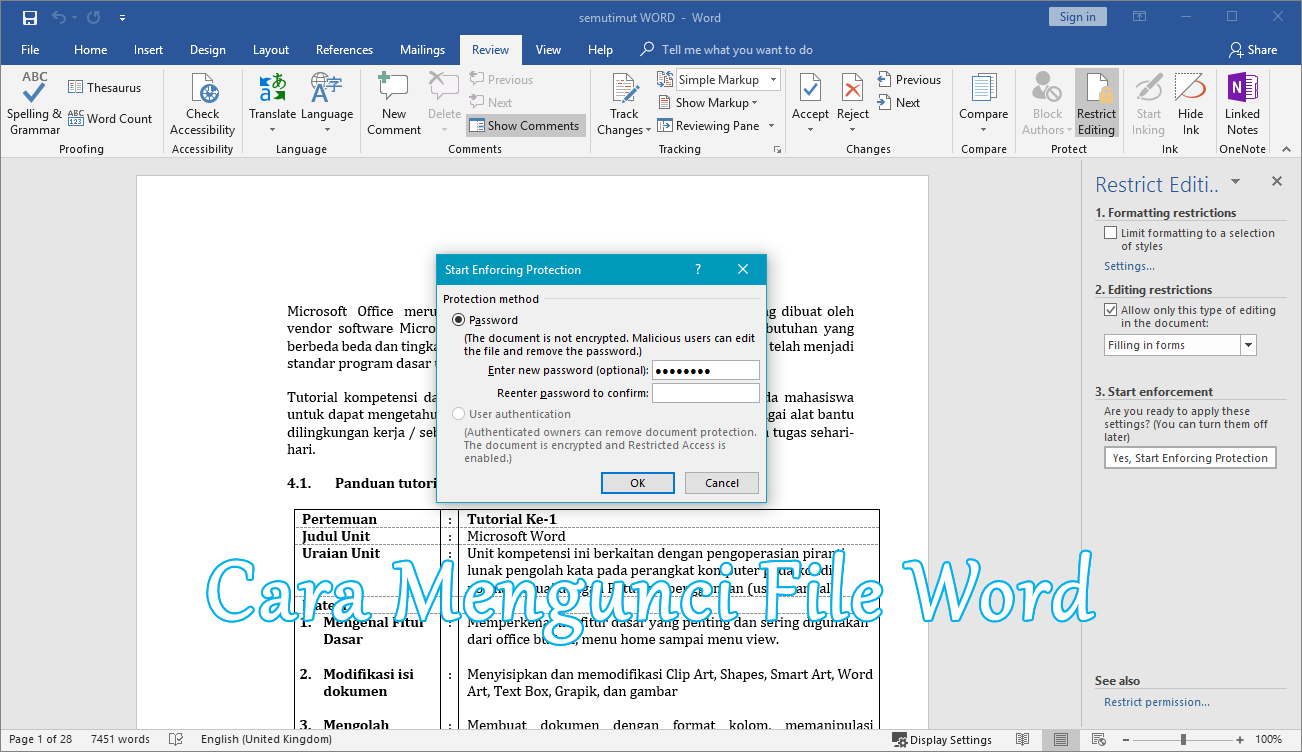The width and height of the screenshot is (1302, 752).
Task: Click the Sign in button
Action: [x=1077, y=17]
